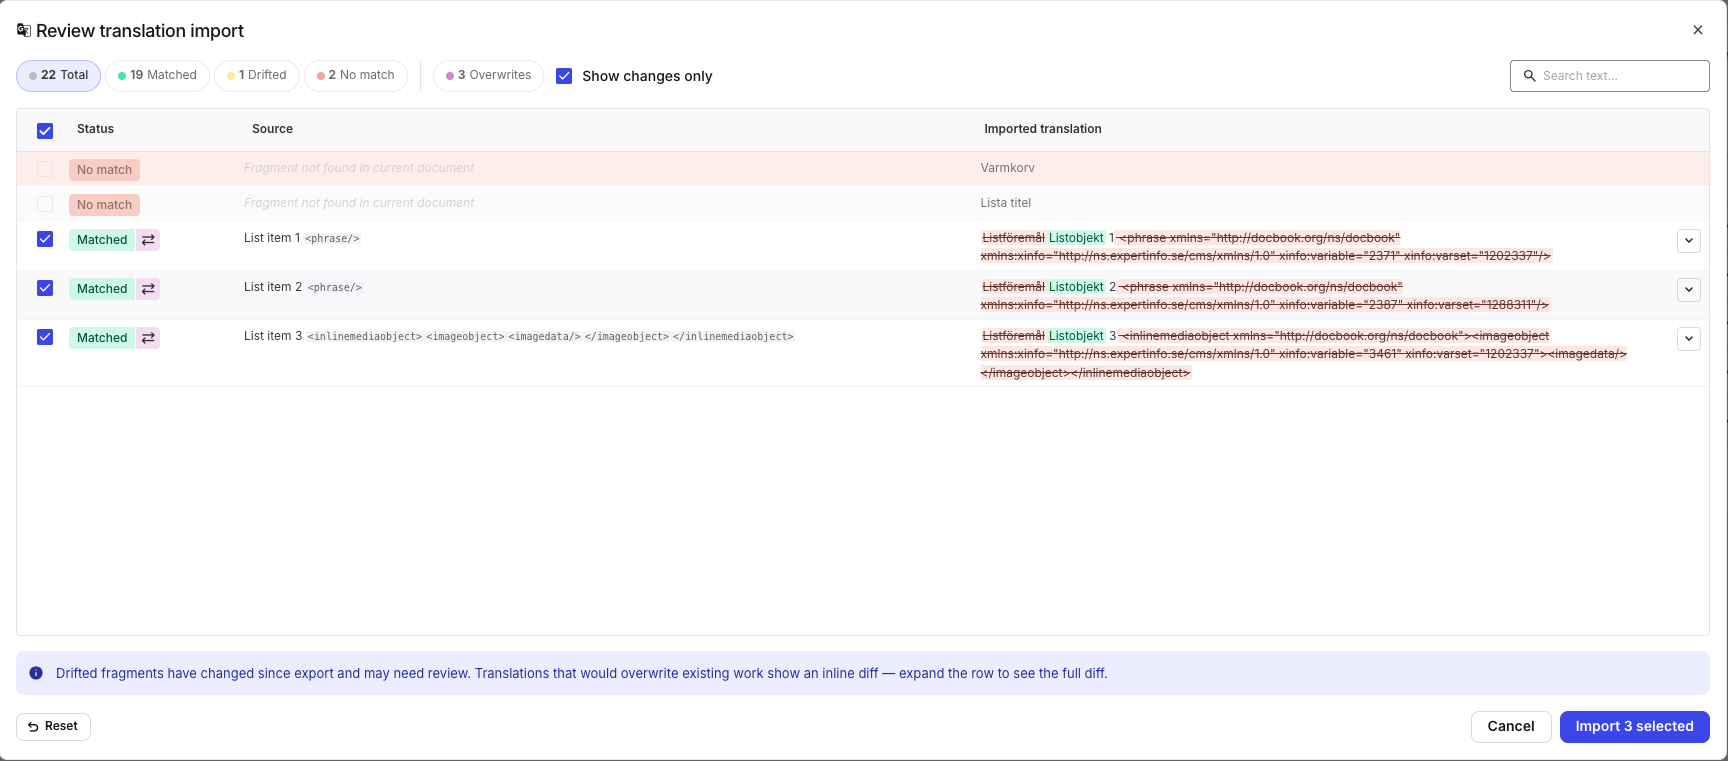Toggle the select-all checkbox in the table header
The image size is (1728, 761).
45,131
